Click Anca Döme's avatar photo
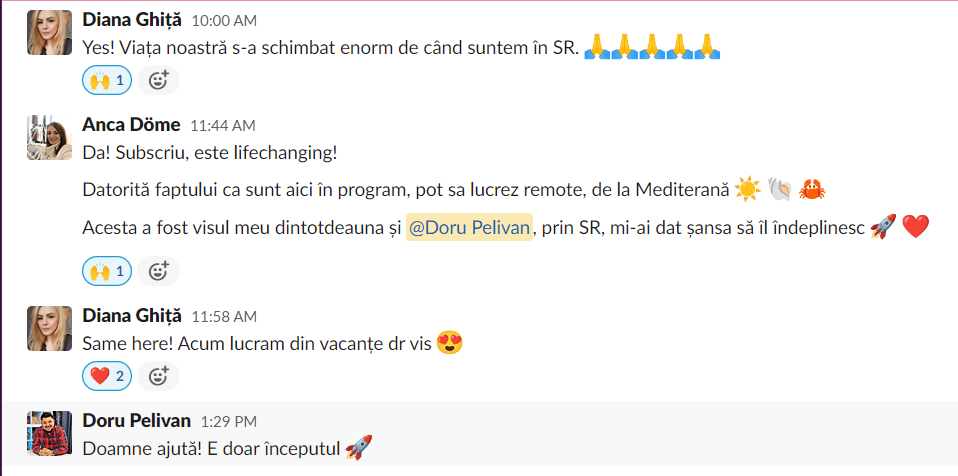Viewport: 958px width, 476px height. coord(49,137)
